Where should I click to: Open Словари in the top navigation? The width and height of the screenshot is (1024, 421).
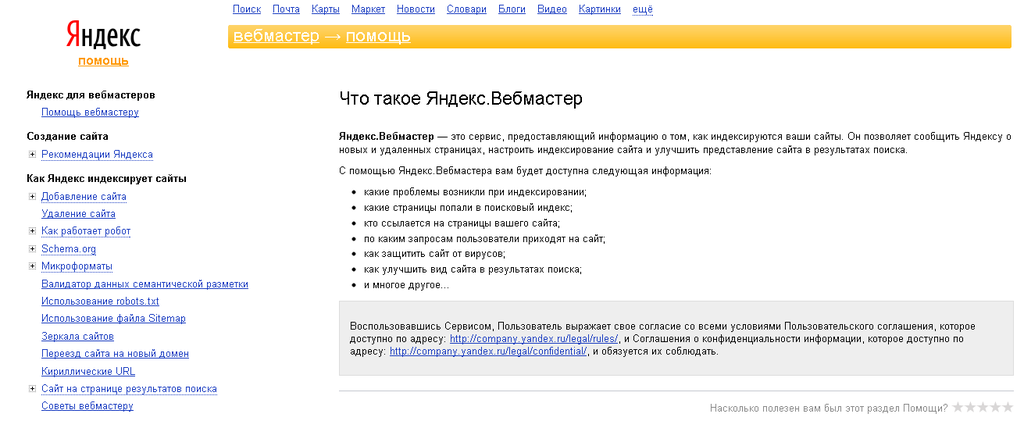466,9
